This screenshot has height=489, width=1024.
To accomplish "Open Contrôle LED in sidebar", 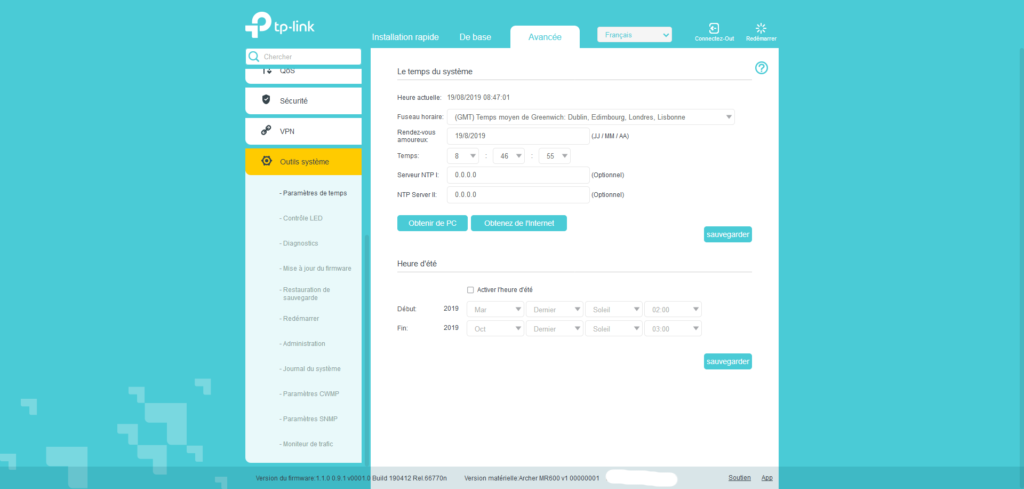I will click(x=302, y=218).
